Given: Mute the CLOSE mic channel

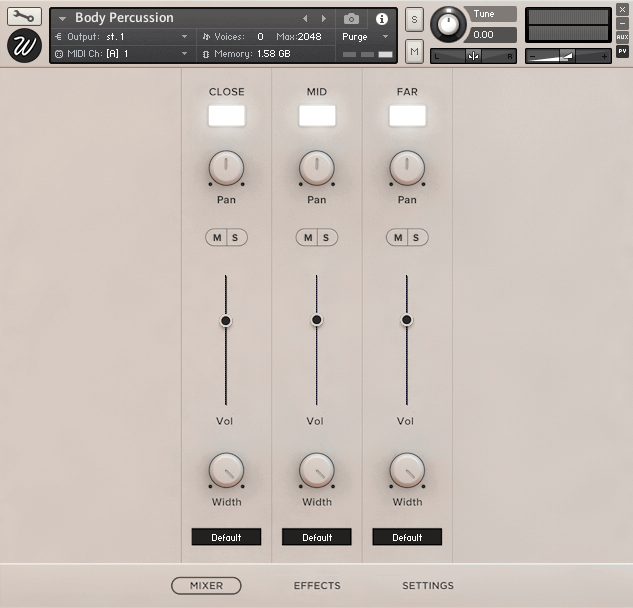Looking at the screenshot, I should click(x=217, y=237).
